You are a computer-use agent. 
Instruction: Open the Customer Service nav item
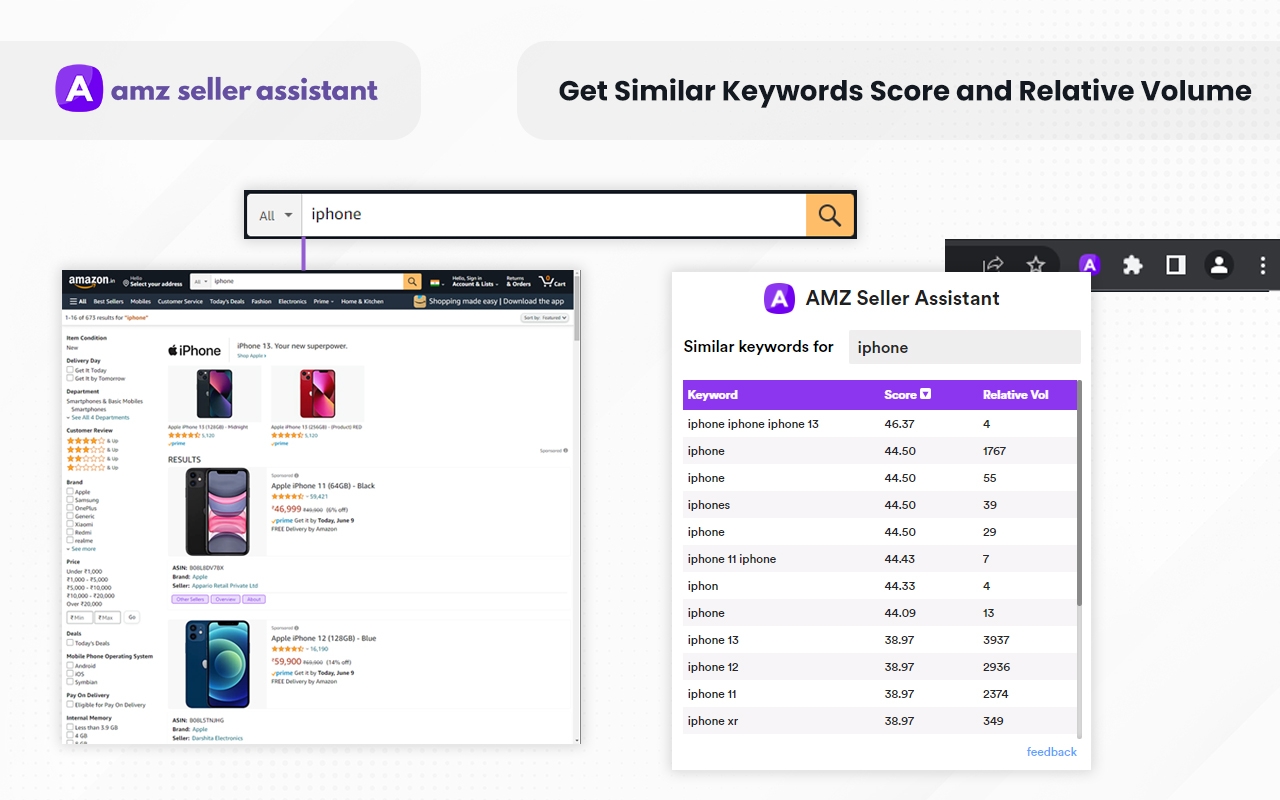180,301
